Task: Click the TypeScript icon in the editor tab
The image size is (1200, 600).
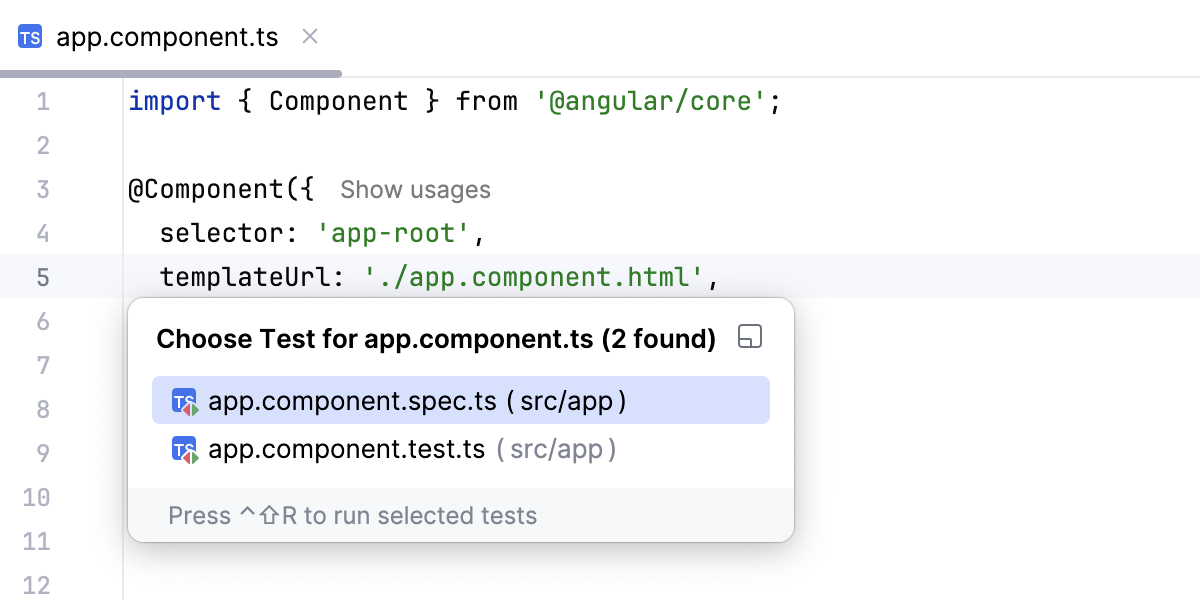Action: tap(29, 37)
